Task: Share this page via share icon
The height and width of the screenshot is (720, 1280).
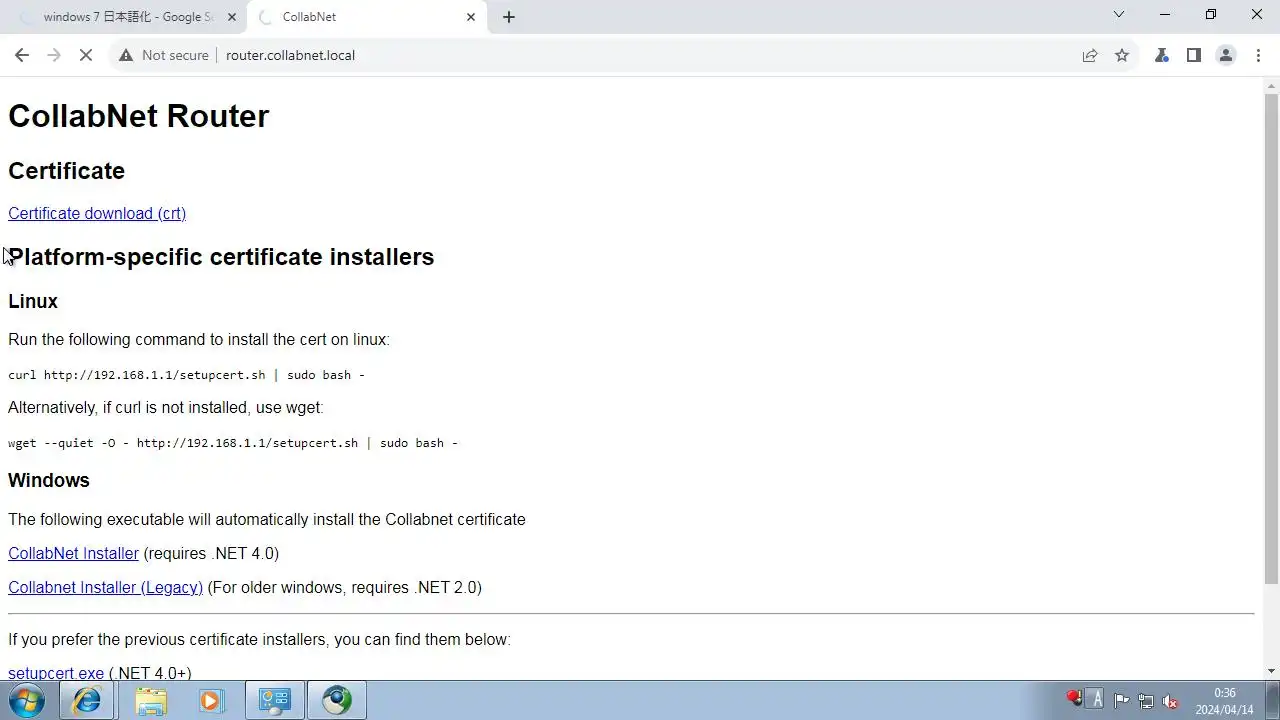Action: tap(1090, 55)
